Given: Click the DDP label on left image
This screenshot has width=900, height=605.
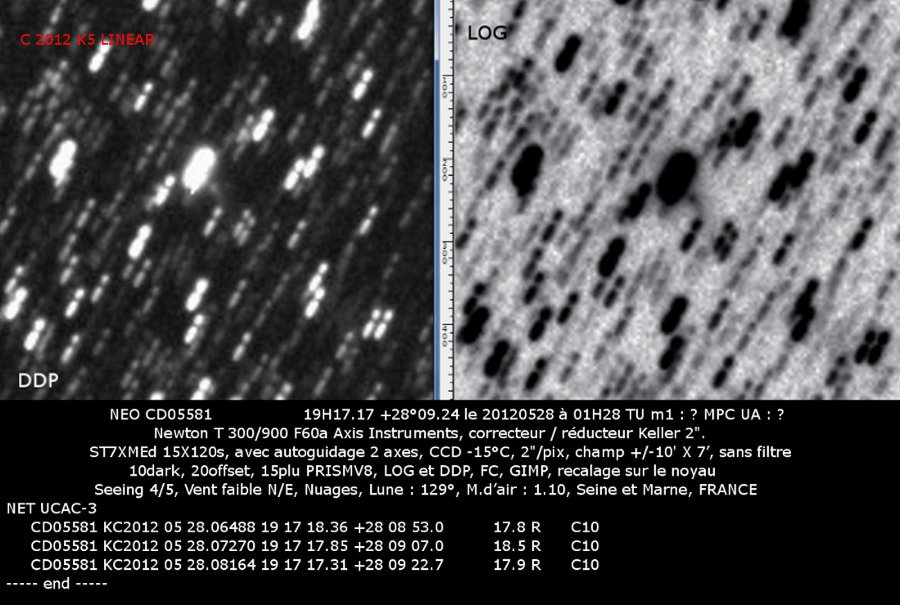Looking at the screenshot, I should (x=37, y=380).
